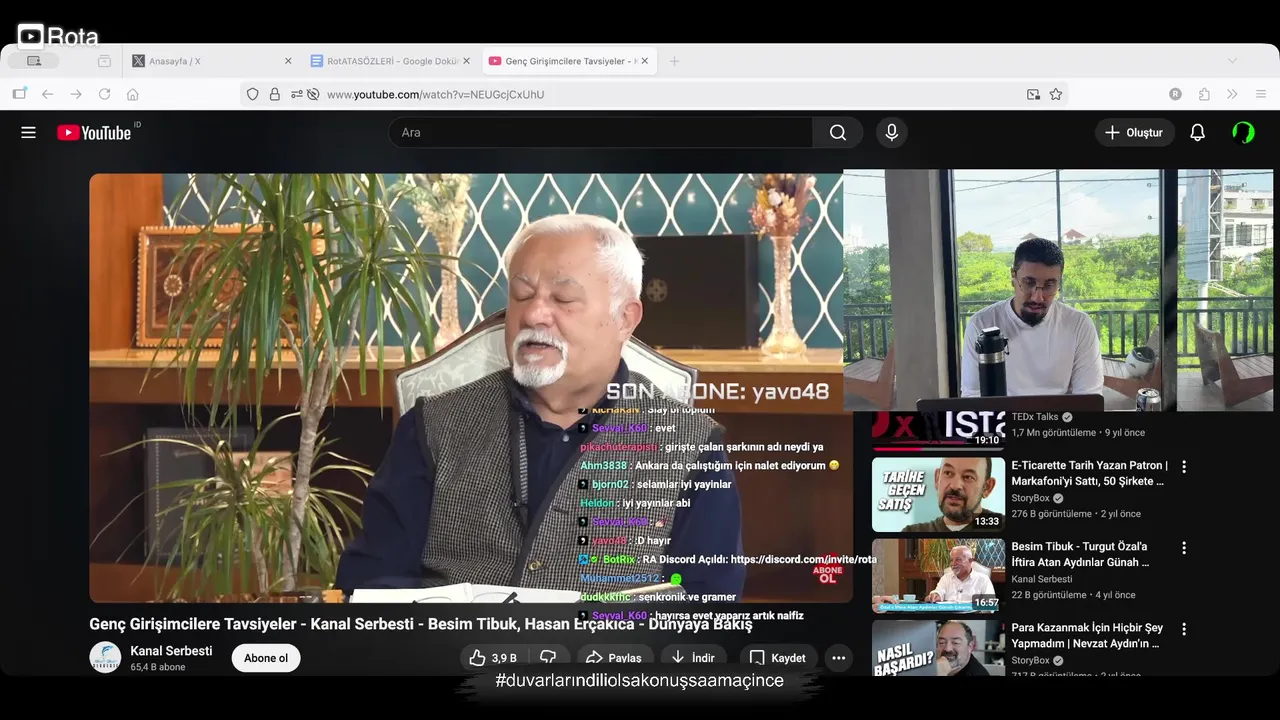Bookmark page with star icon

[1056, 94]
